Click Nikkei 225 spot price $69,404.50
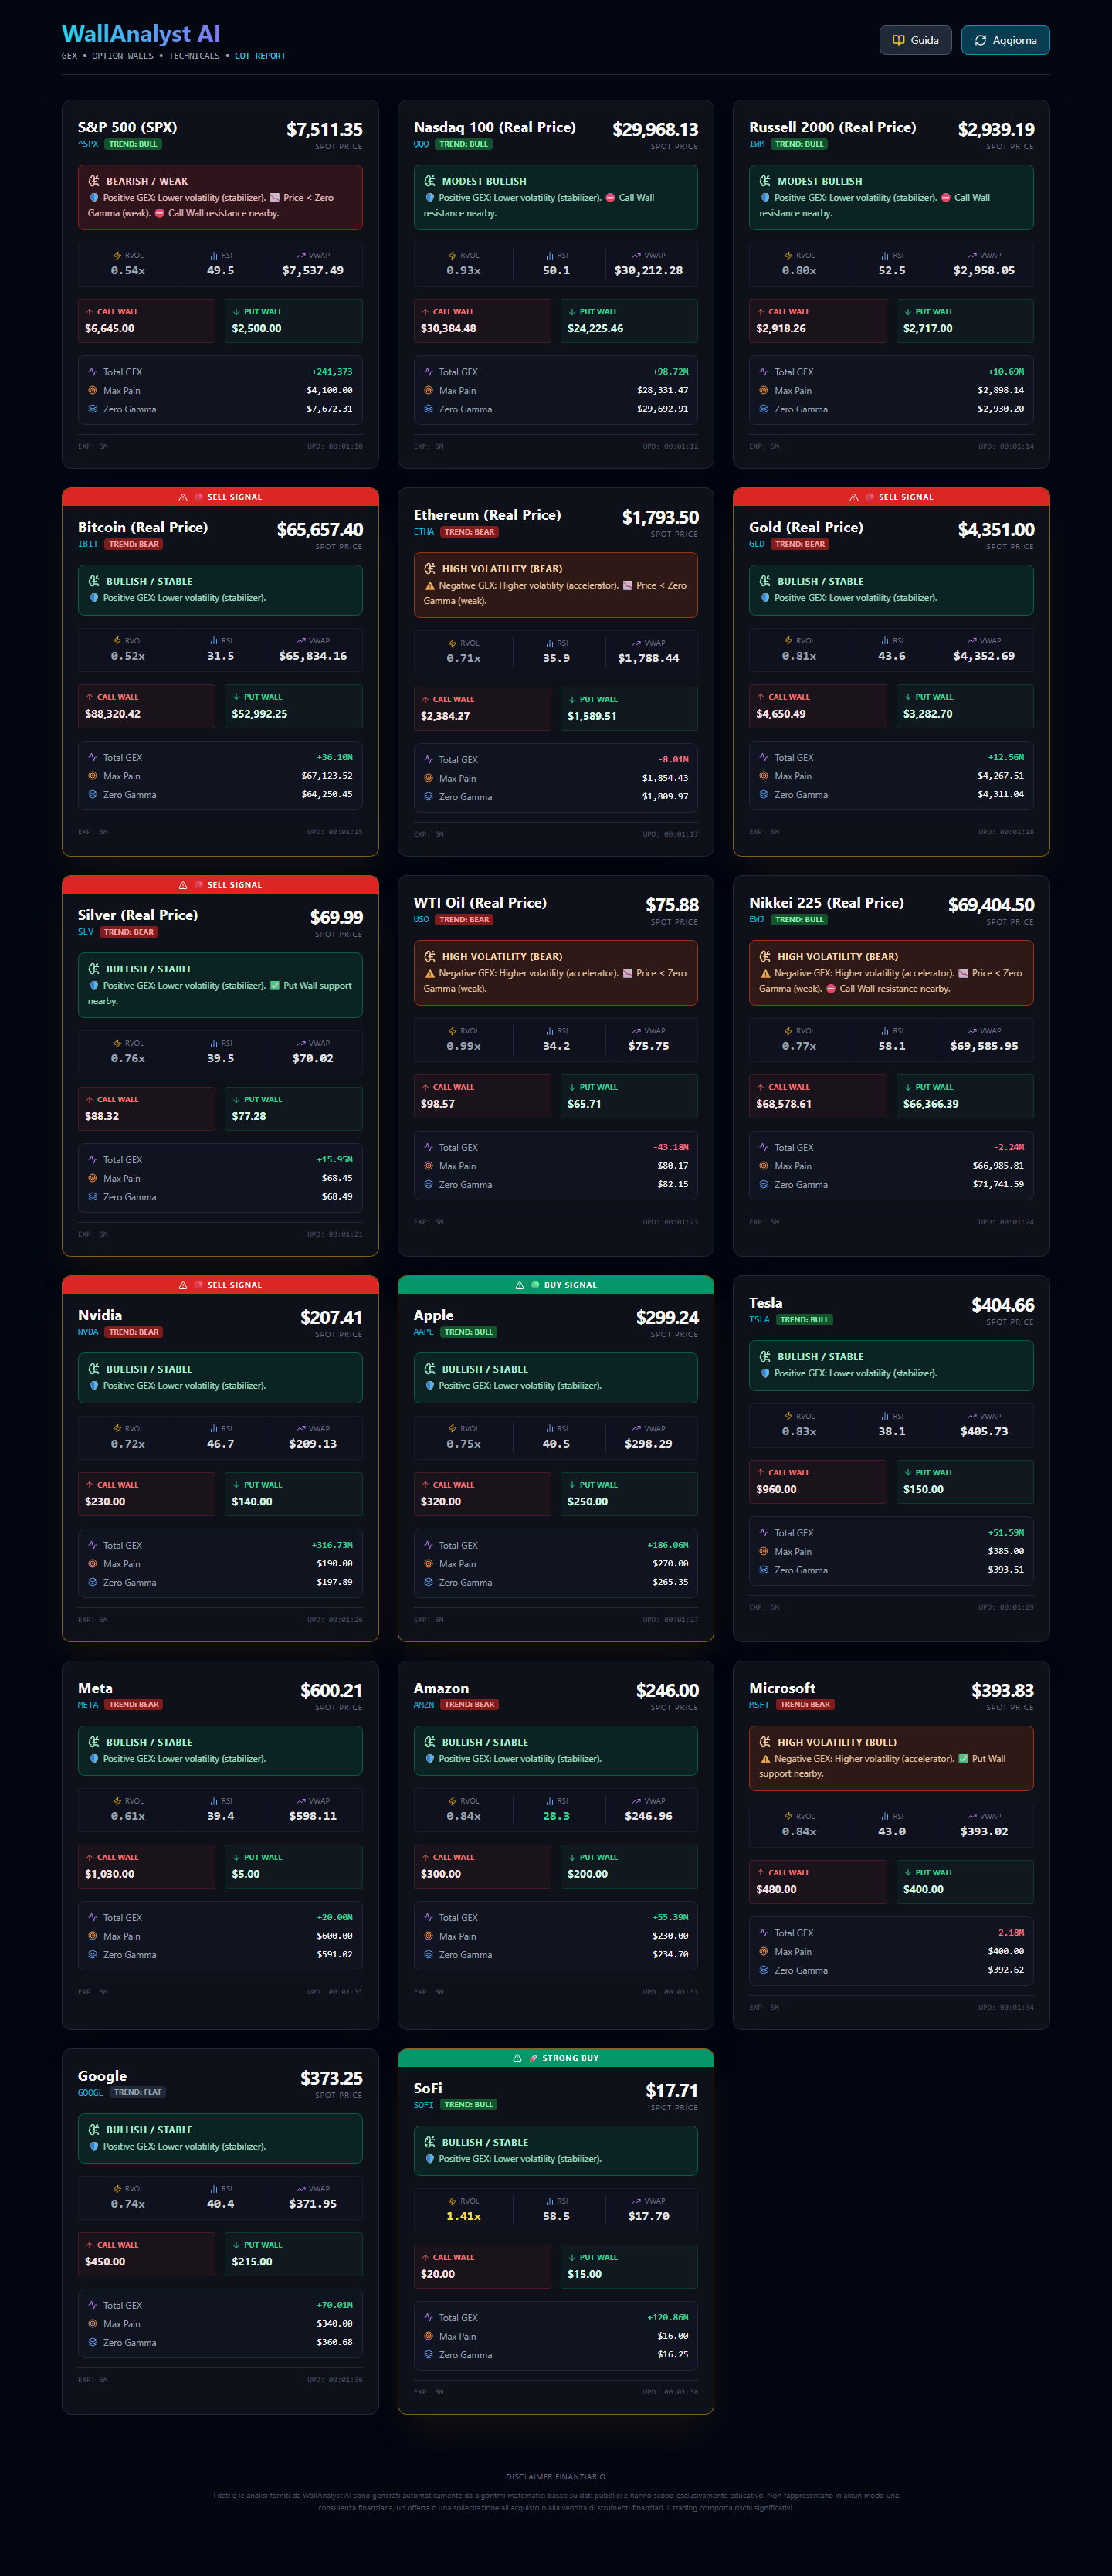 (x=991, y=905)
